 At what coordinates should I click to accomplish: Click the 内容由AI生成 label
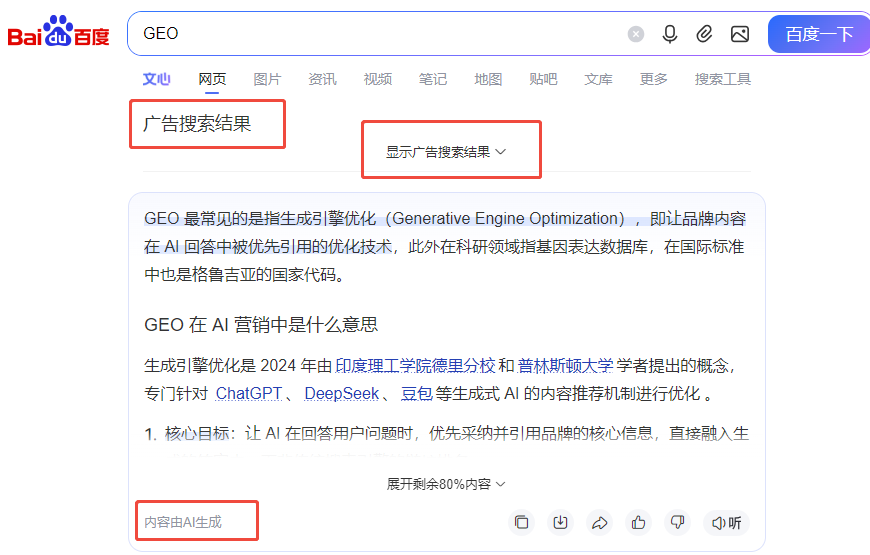(183, 522)
